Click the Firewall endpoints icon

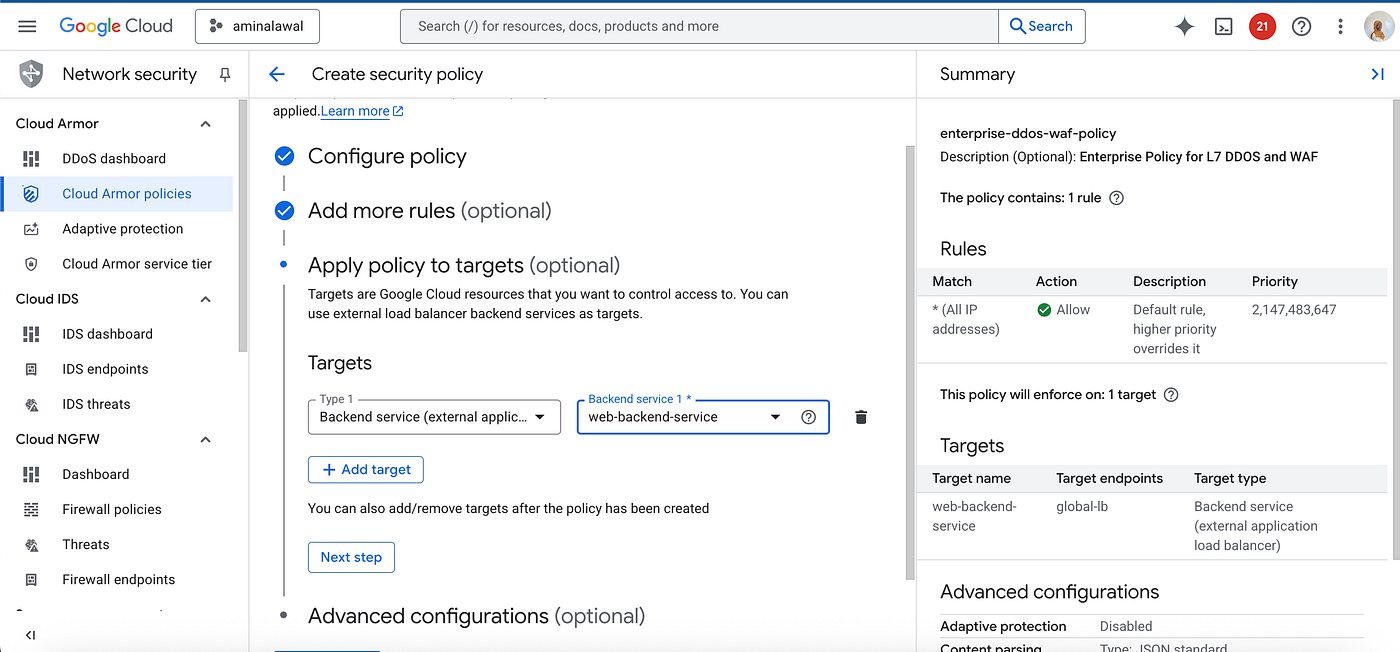pos(31,579)
